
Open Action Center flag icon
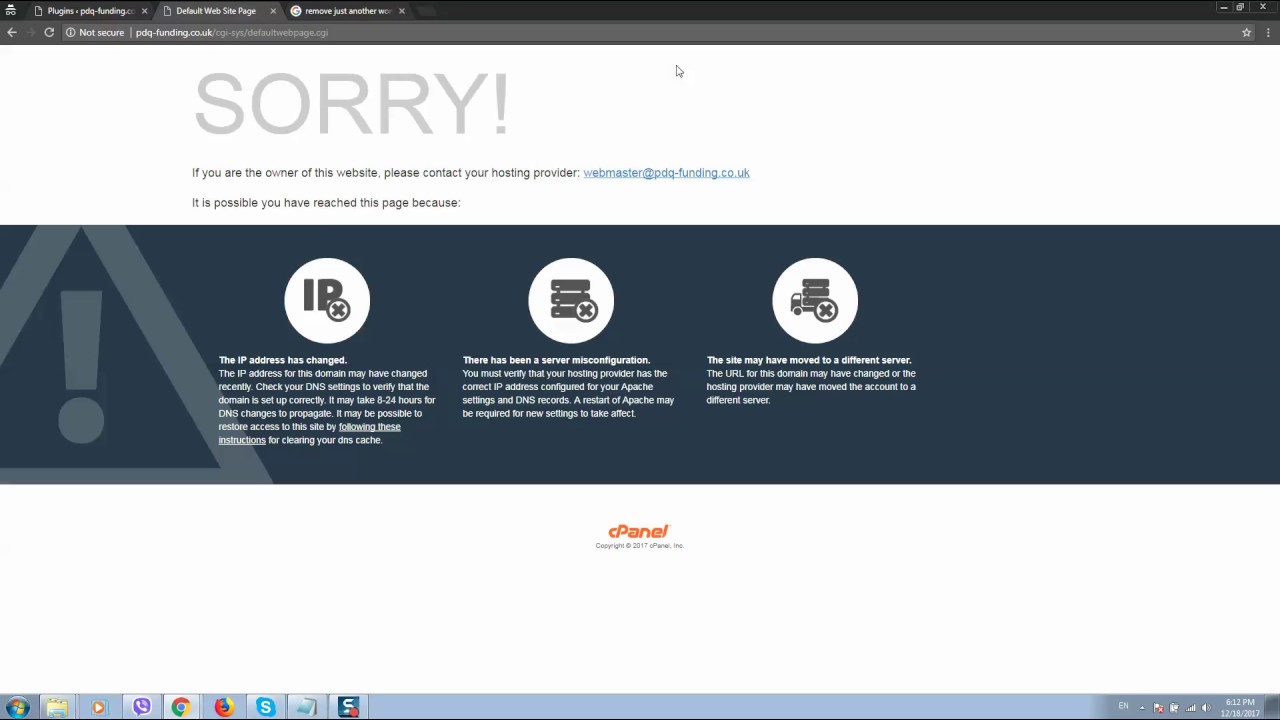[x=1159, y=708]
